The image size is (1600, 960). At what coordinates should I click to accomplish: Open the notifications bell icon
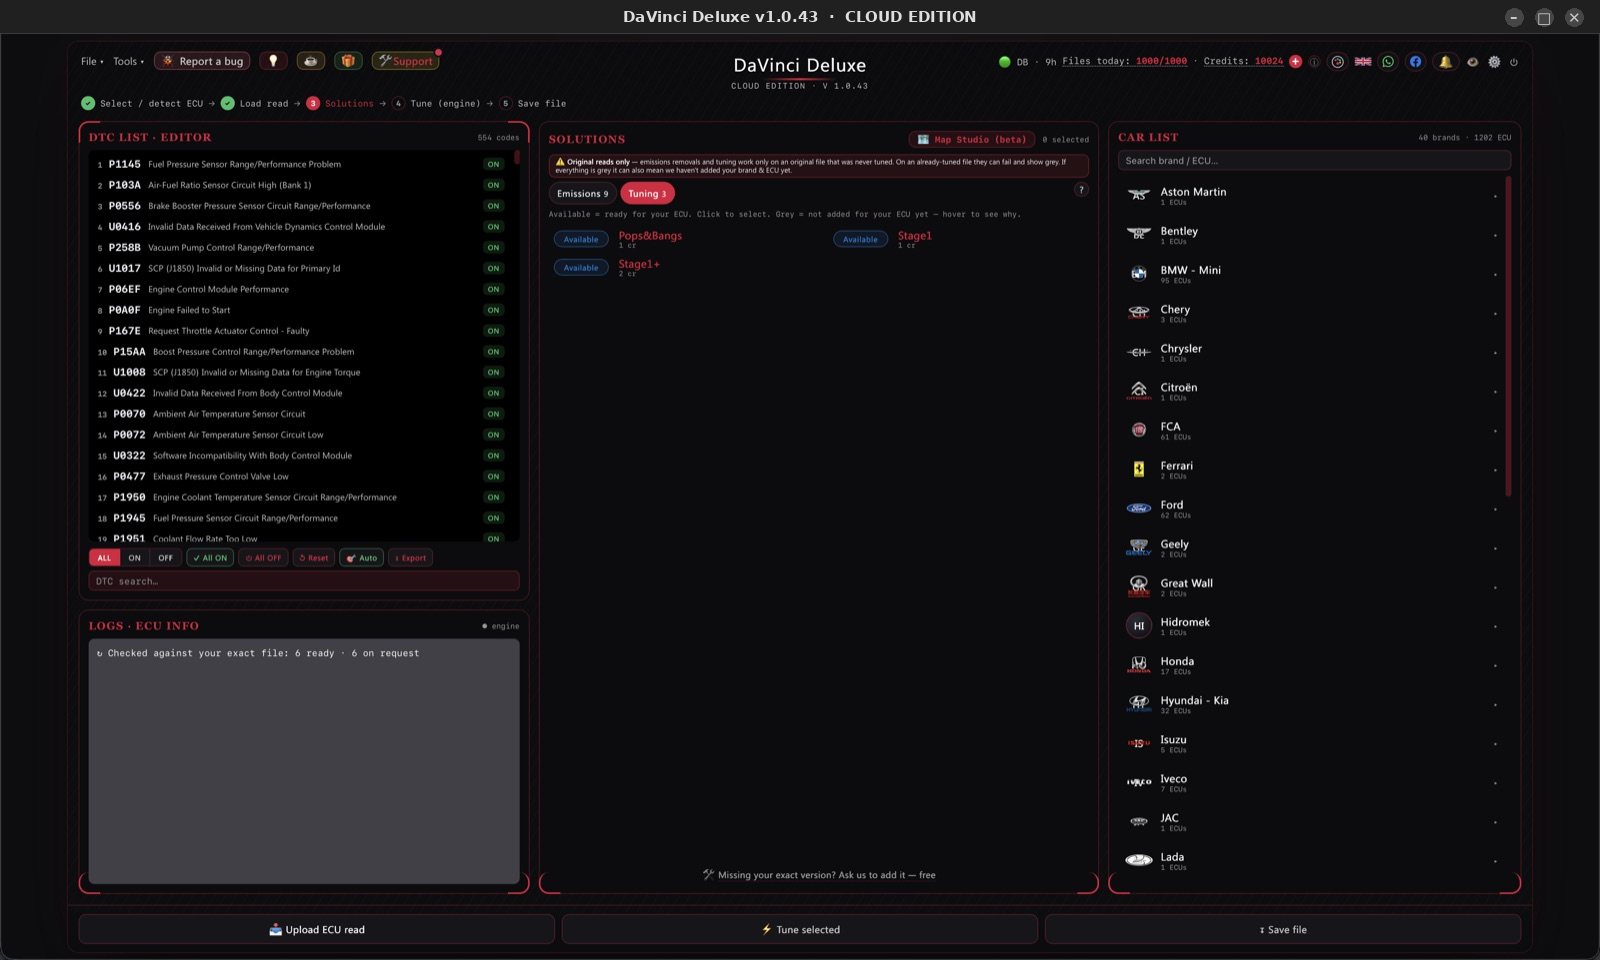1445,61
